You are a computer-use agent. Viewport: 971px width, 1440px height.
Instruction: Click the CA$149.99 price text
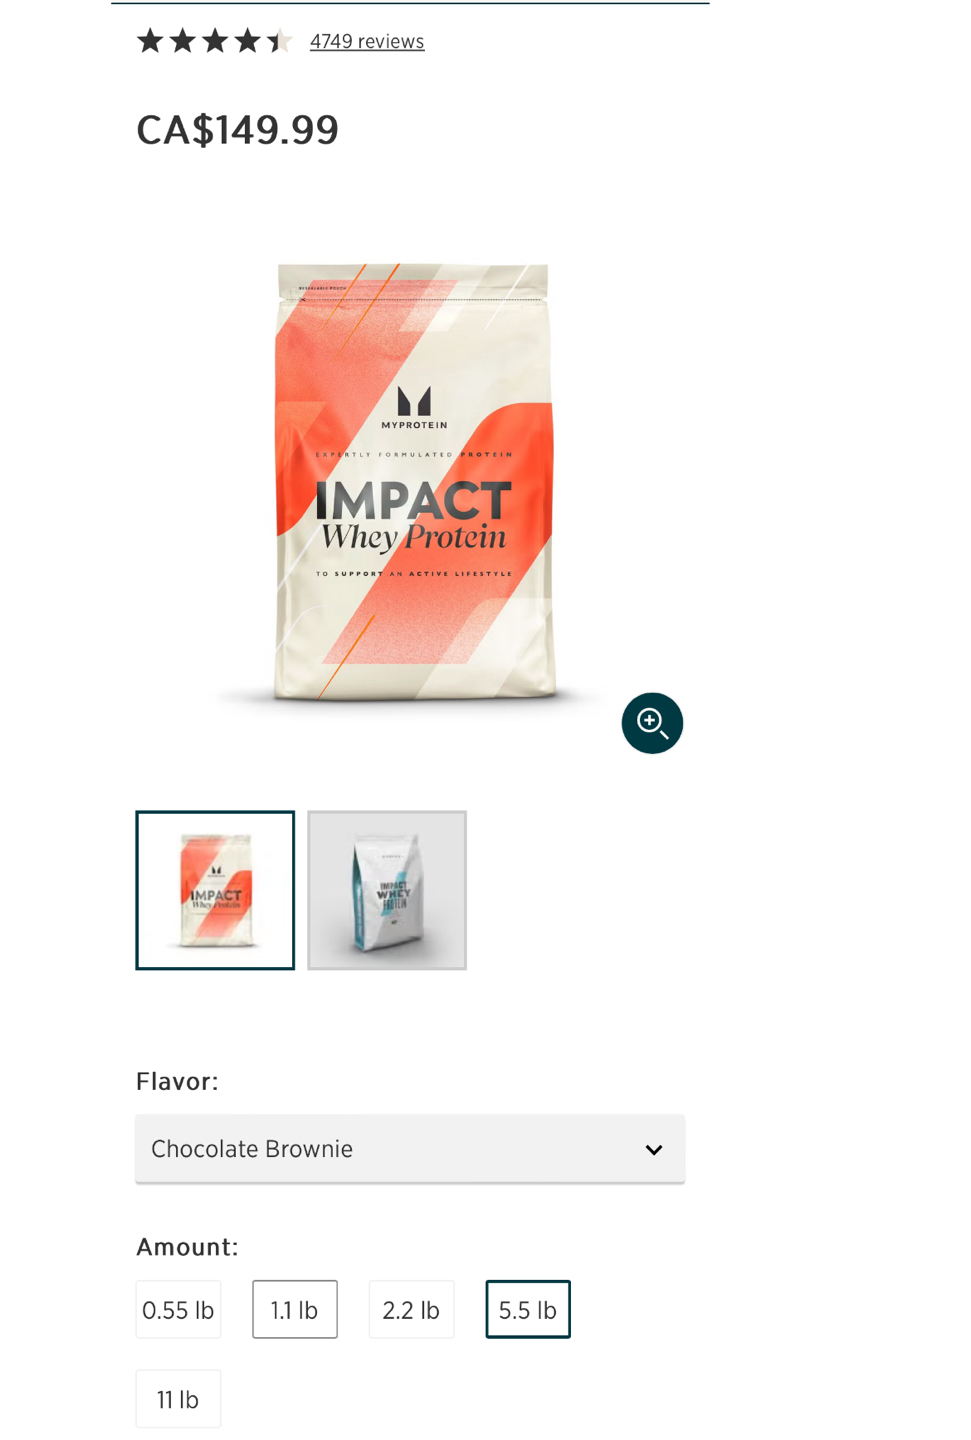pos(238,130)
